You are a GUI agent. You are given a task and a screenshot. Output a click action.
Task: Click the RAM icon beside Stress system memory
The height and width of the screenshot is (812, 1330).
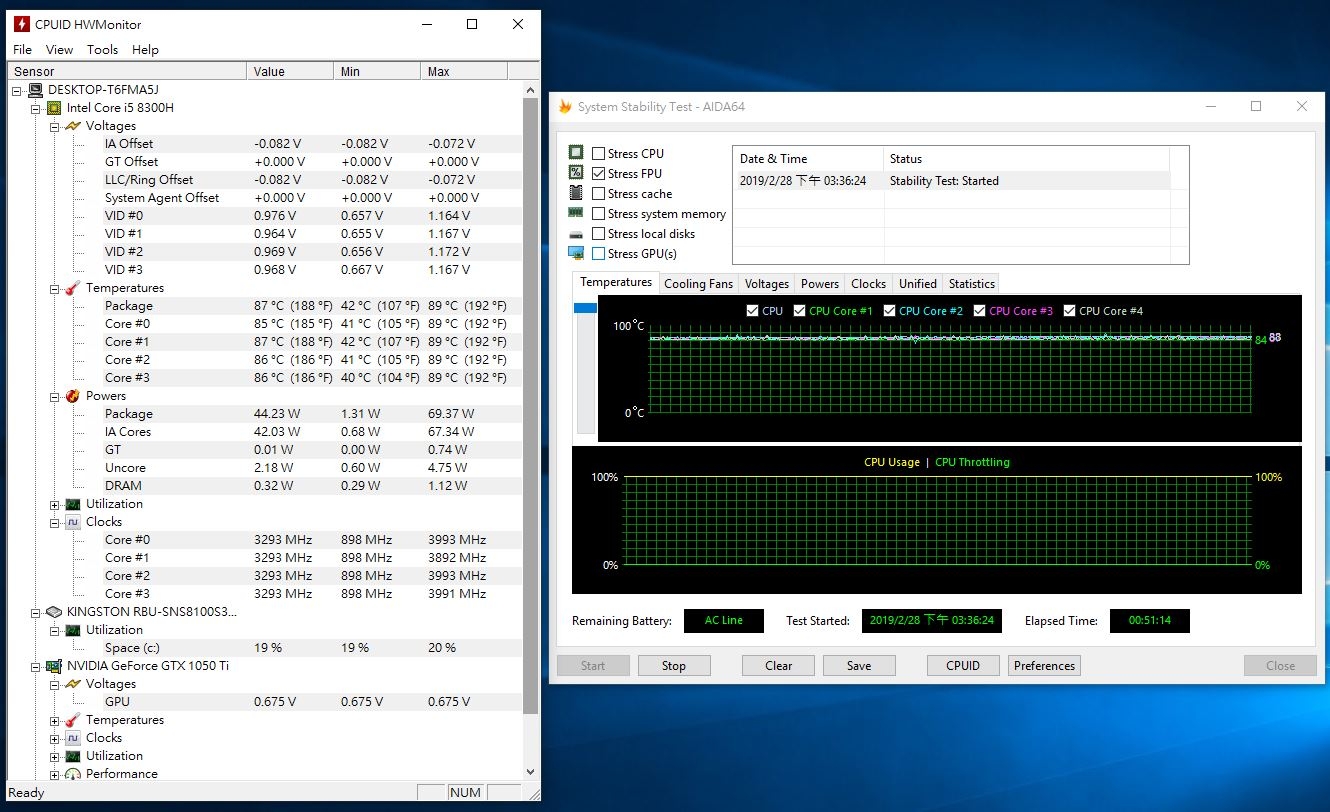click(x=576, y=213)
